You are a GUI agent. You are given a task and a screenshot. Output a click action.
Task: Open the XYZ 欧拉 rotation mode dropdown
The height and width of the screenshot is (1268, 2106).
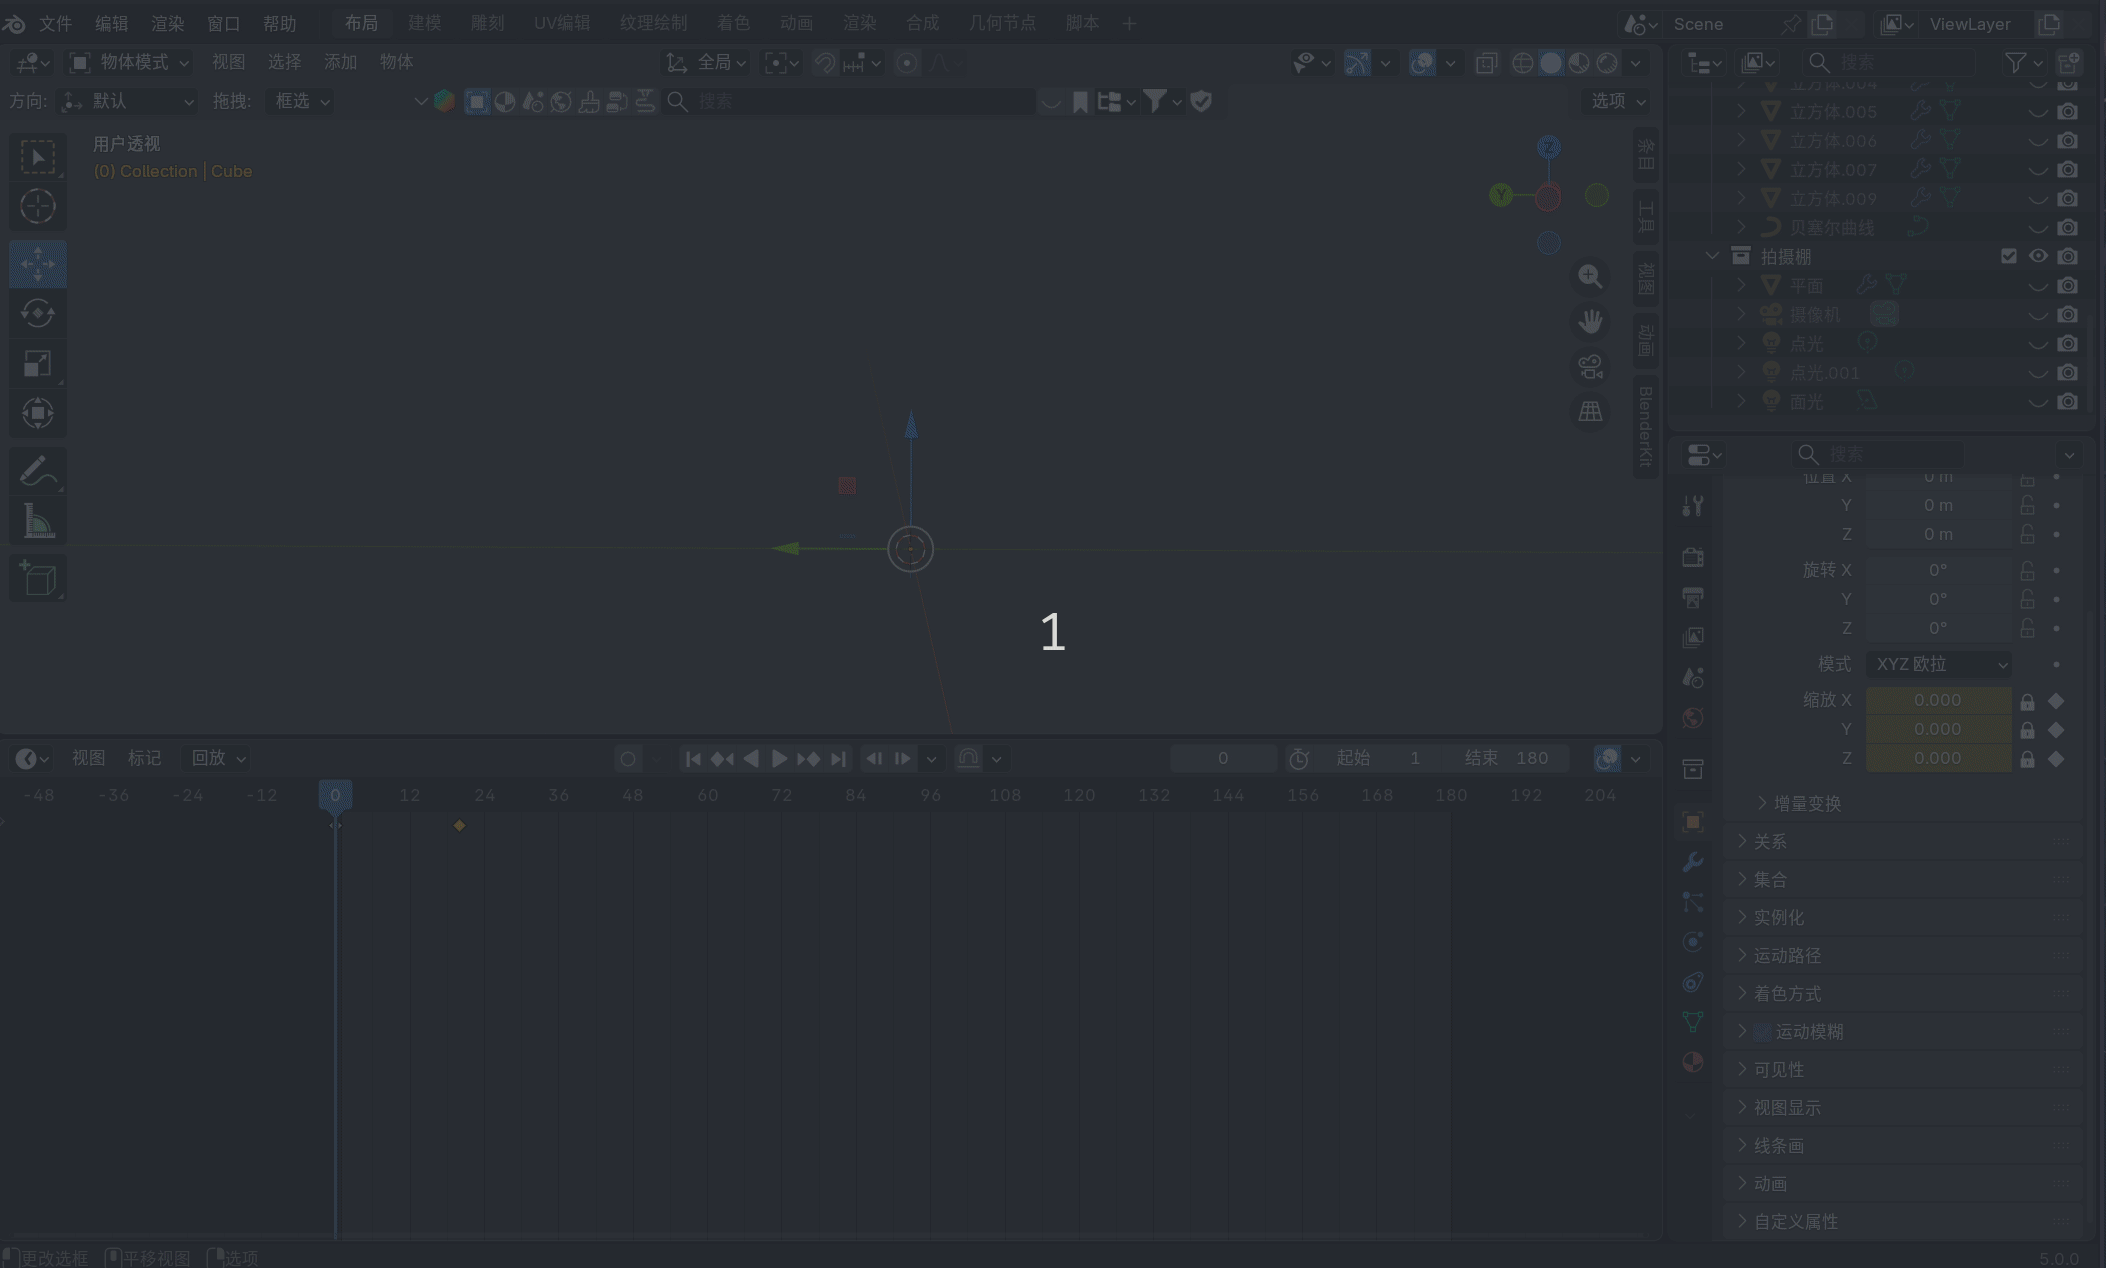(1939, 664)
